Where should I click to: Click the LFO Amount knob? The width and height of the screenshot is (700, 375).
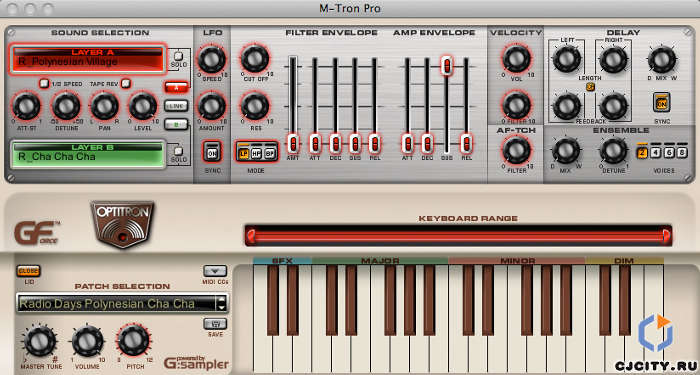pos(212,106)
